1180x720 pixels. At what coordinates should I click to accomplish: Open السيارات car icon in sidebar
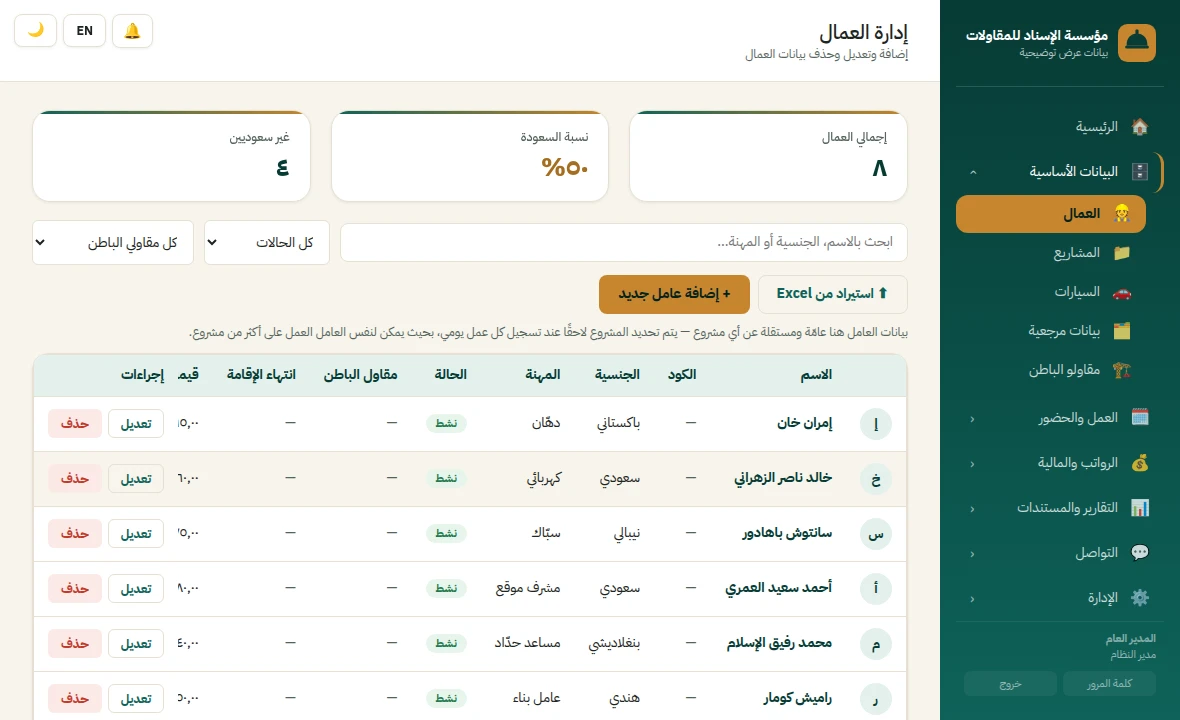(x=1121, y=292)
